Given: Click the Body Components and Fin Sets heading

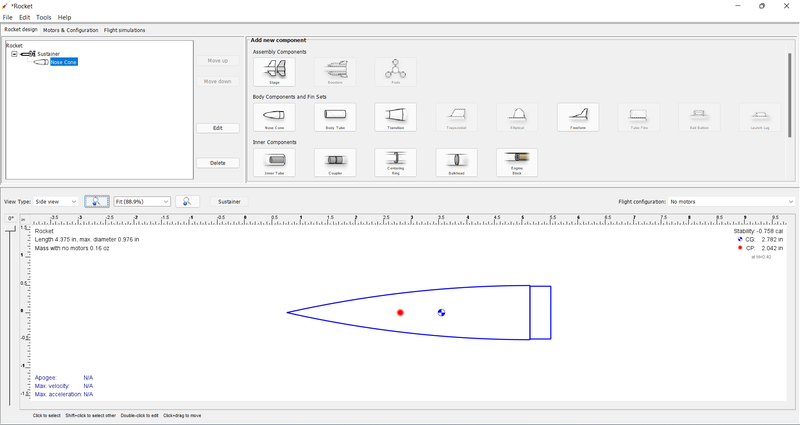Looking at the screenshot, I should pyautogui.click(x=289, y=96).
